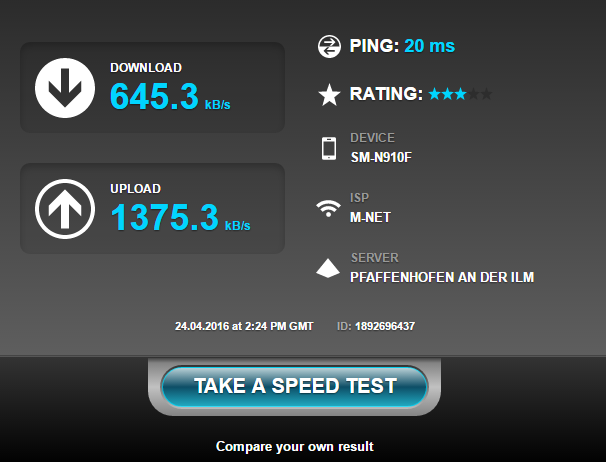The image size is (606, 462).
Task: Click the white rating star icon
Action: coord(329,95)
